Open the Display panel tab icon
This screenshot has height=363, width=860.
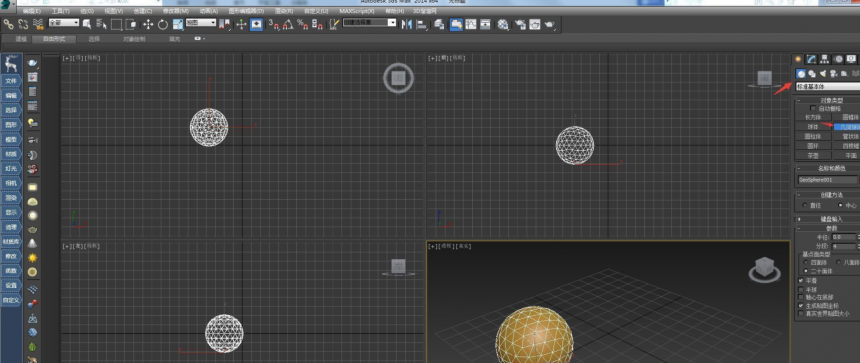pos(851,59)
